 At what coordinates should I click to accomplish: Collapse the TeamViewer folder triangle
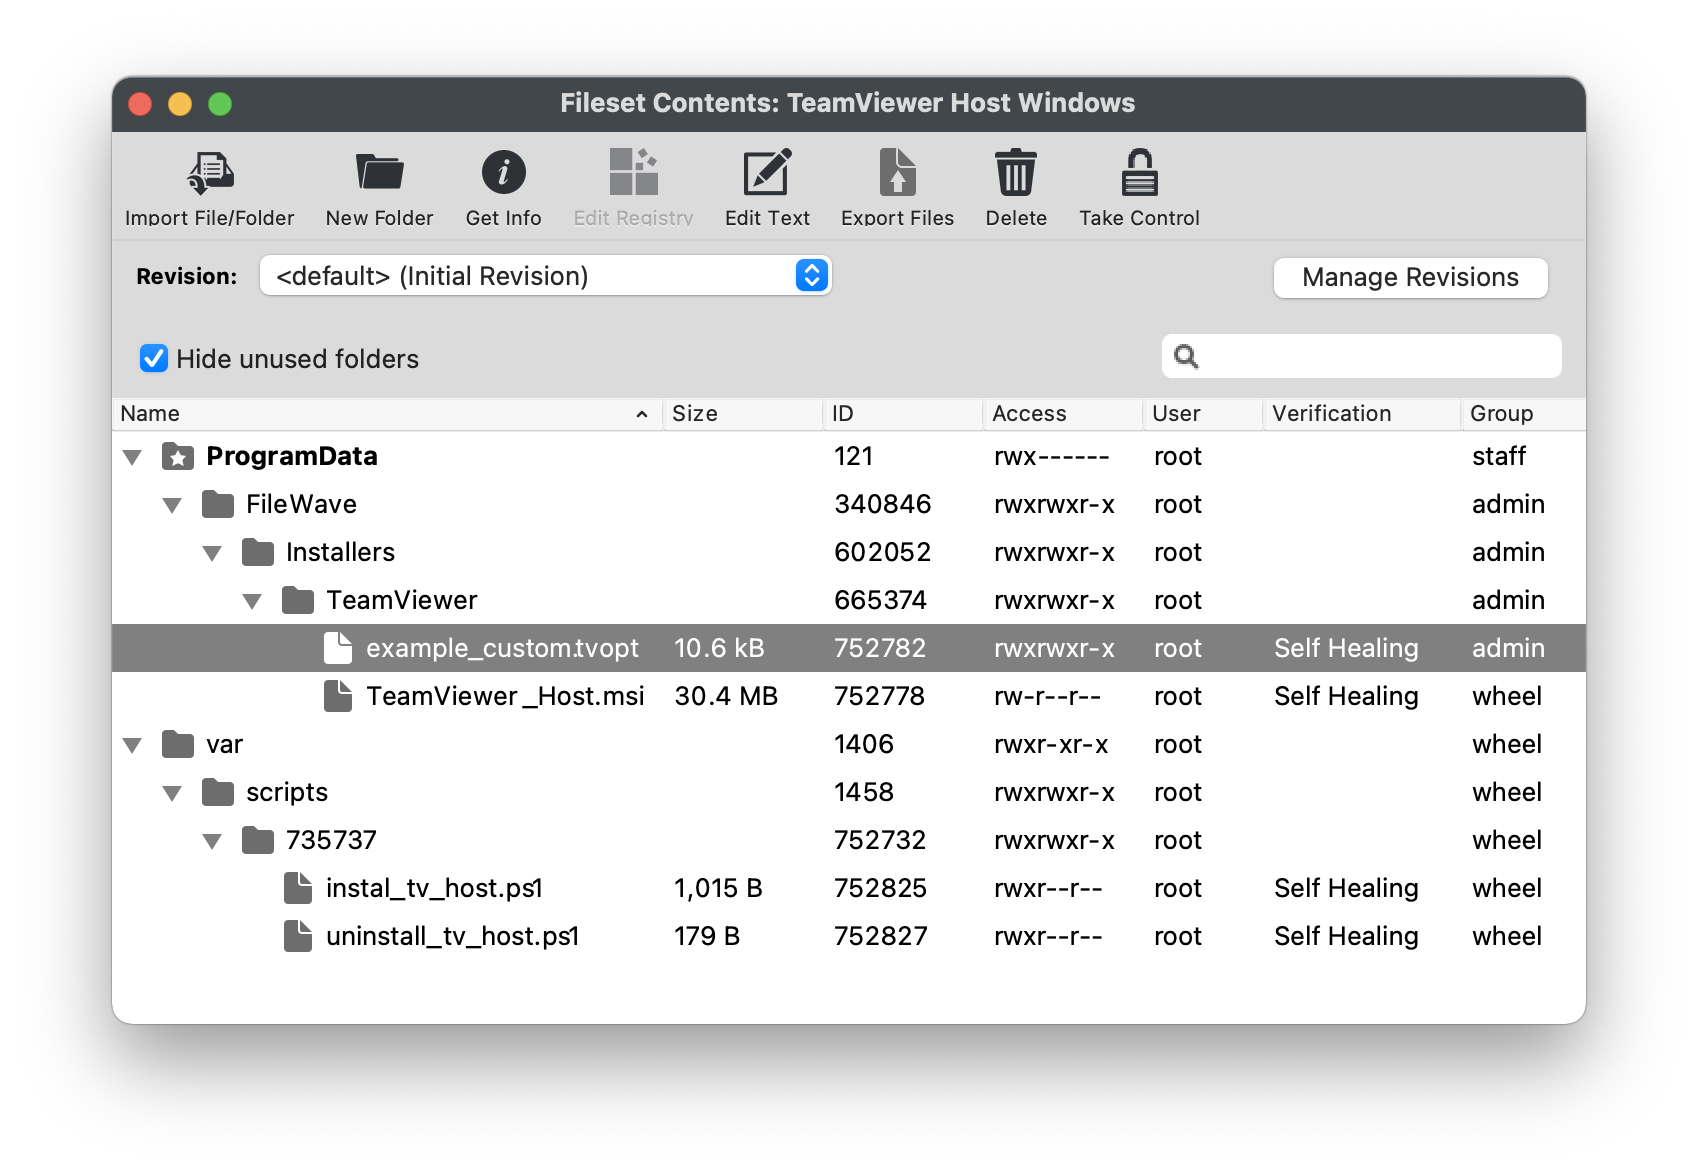coord(252,602)
